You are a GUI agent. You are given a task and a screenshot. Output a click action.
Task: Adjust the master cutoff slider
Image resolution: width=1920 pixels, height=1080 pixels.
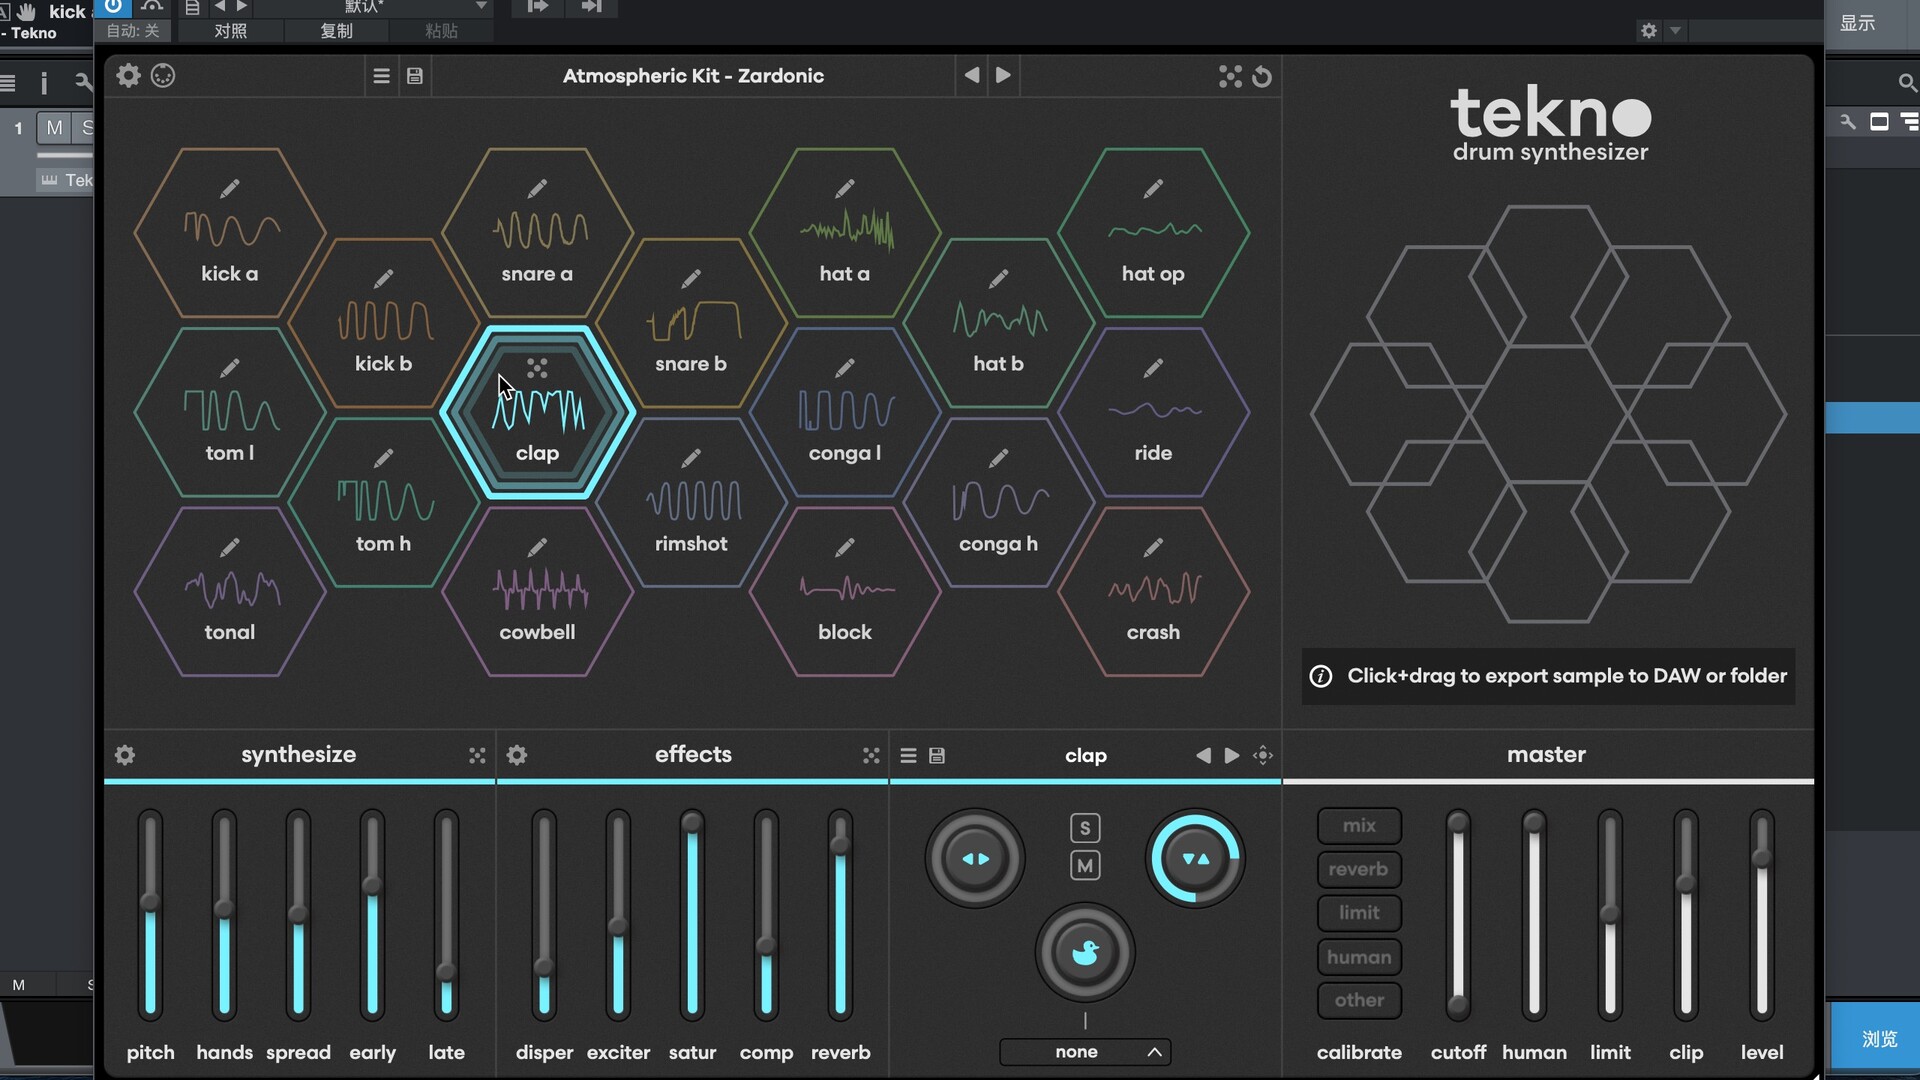tap(1458, 914)
